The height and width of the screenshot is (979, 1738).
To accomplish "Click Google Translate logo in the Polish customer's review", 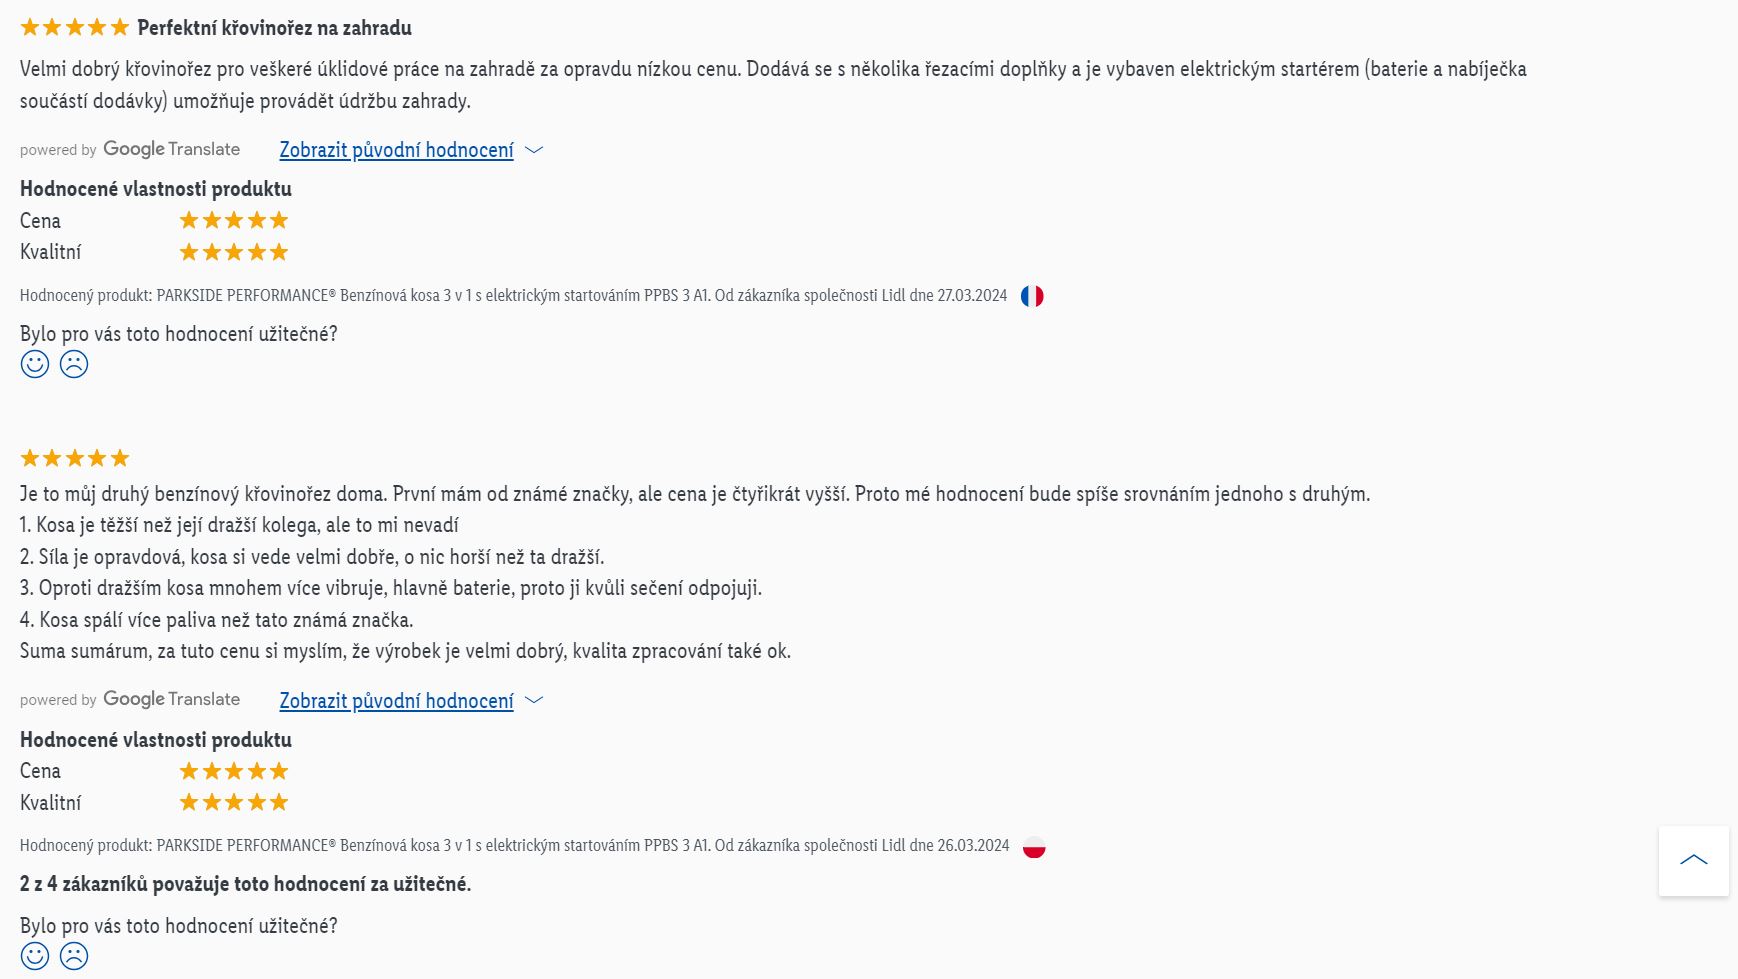I will [171, 699].
